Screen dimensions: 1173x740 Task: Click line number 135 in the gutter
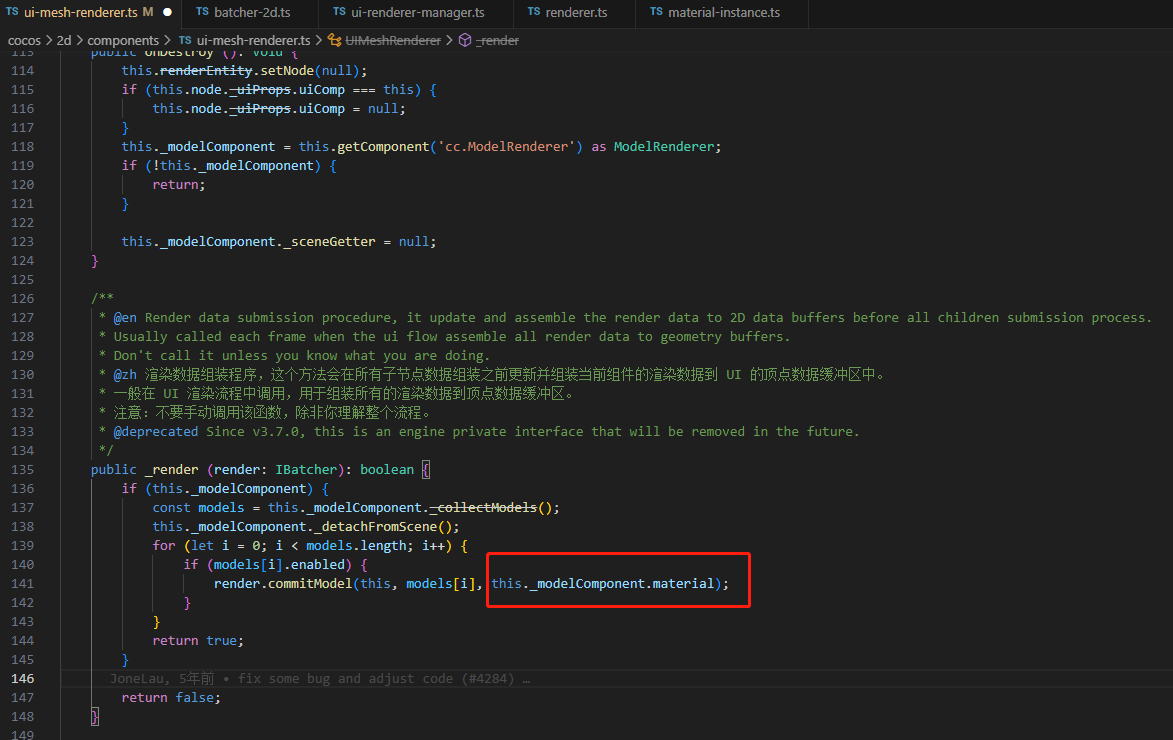[x=22, y=470]
